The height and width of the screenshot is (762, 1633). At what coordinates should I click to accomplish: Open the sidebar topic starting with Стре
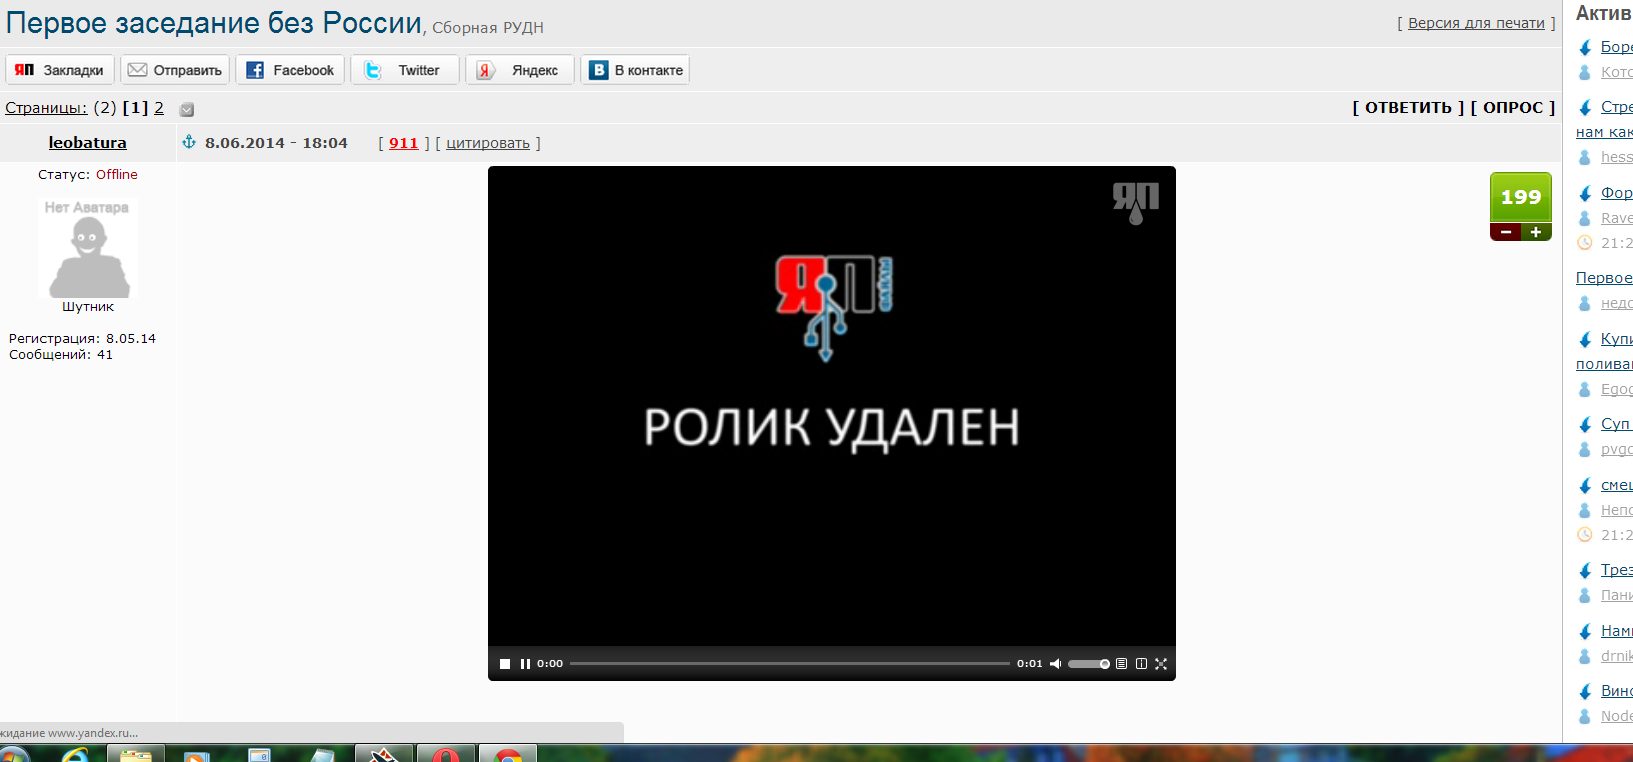(x=1616, y=107)
